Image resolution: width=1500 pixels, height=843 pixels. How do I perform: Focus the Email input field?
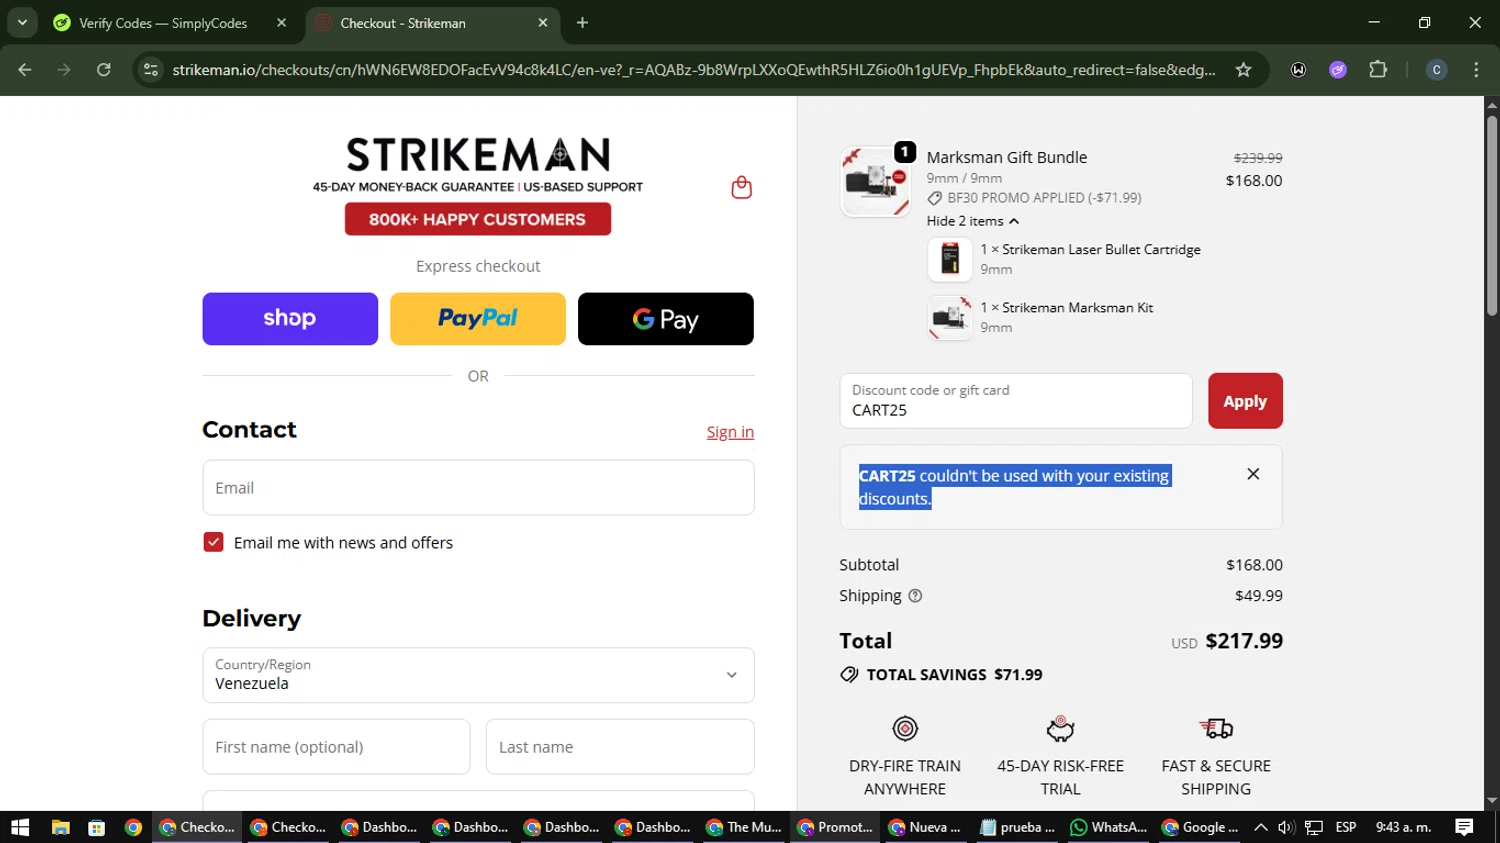[478, 488]
